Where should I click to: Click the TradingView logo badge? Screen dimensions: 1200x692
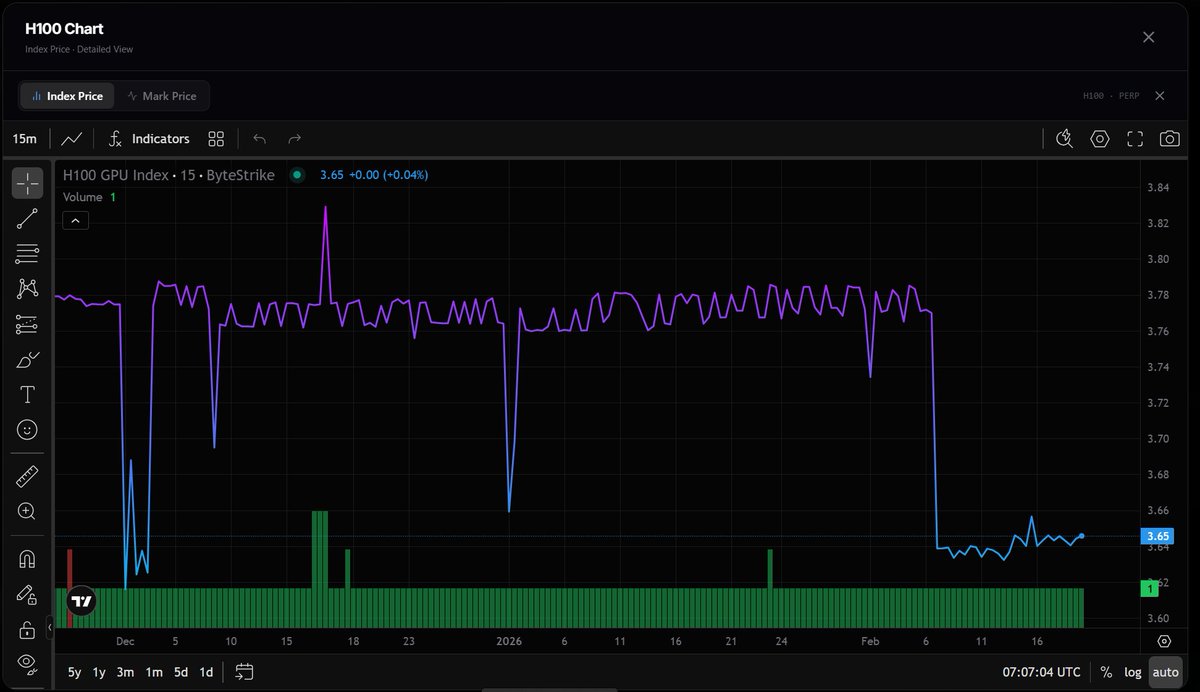[x=81, y=601]
